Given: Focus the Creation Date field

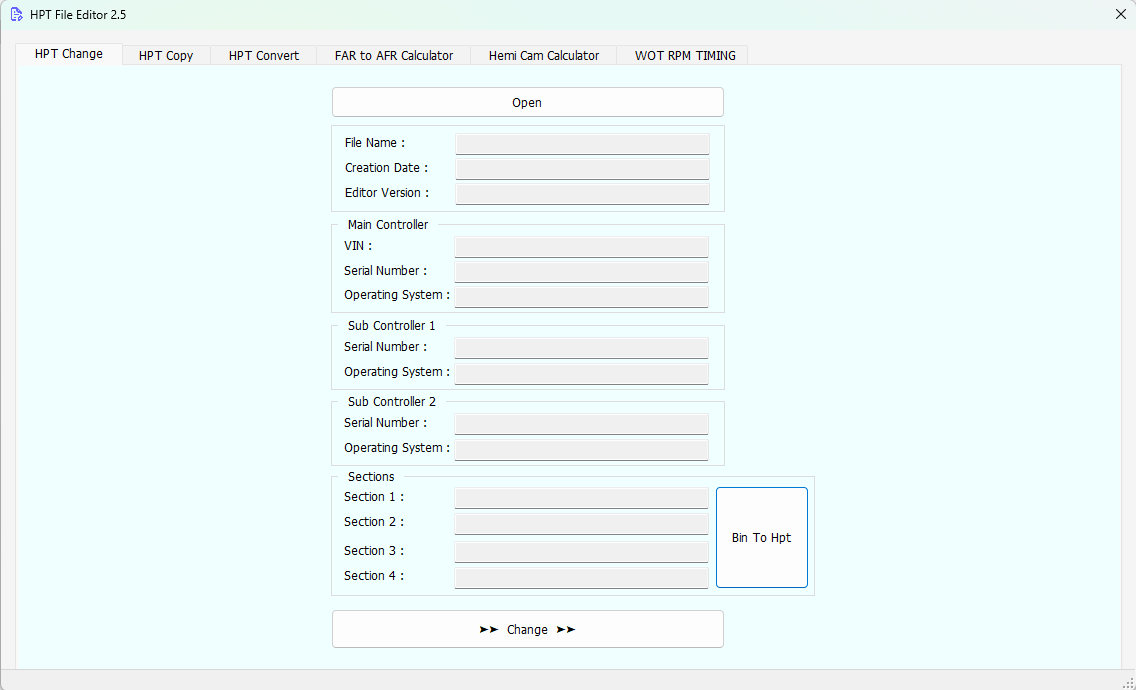Looking at the screenshot, I should (x=582, y=169).
